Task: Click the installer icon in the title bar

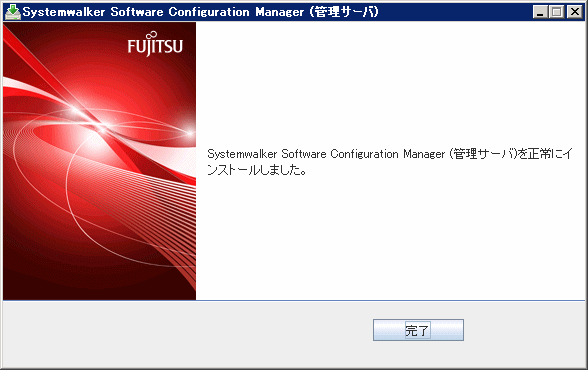Action: pos(13,12)
